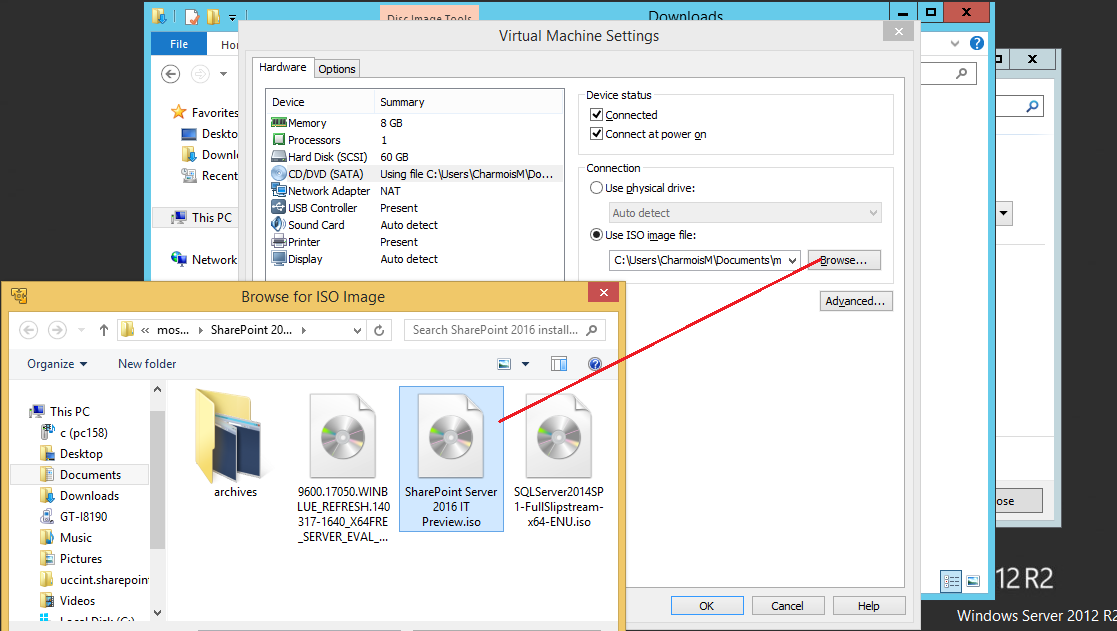
Task: Confirm settings with the OK button
Action: (707, 606)
